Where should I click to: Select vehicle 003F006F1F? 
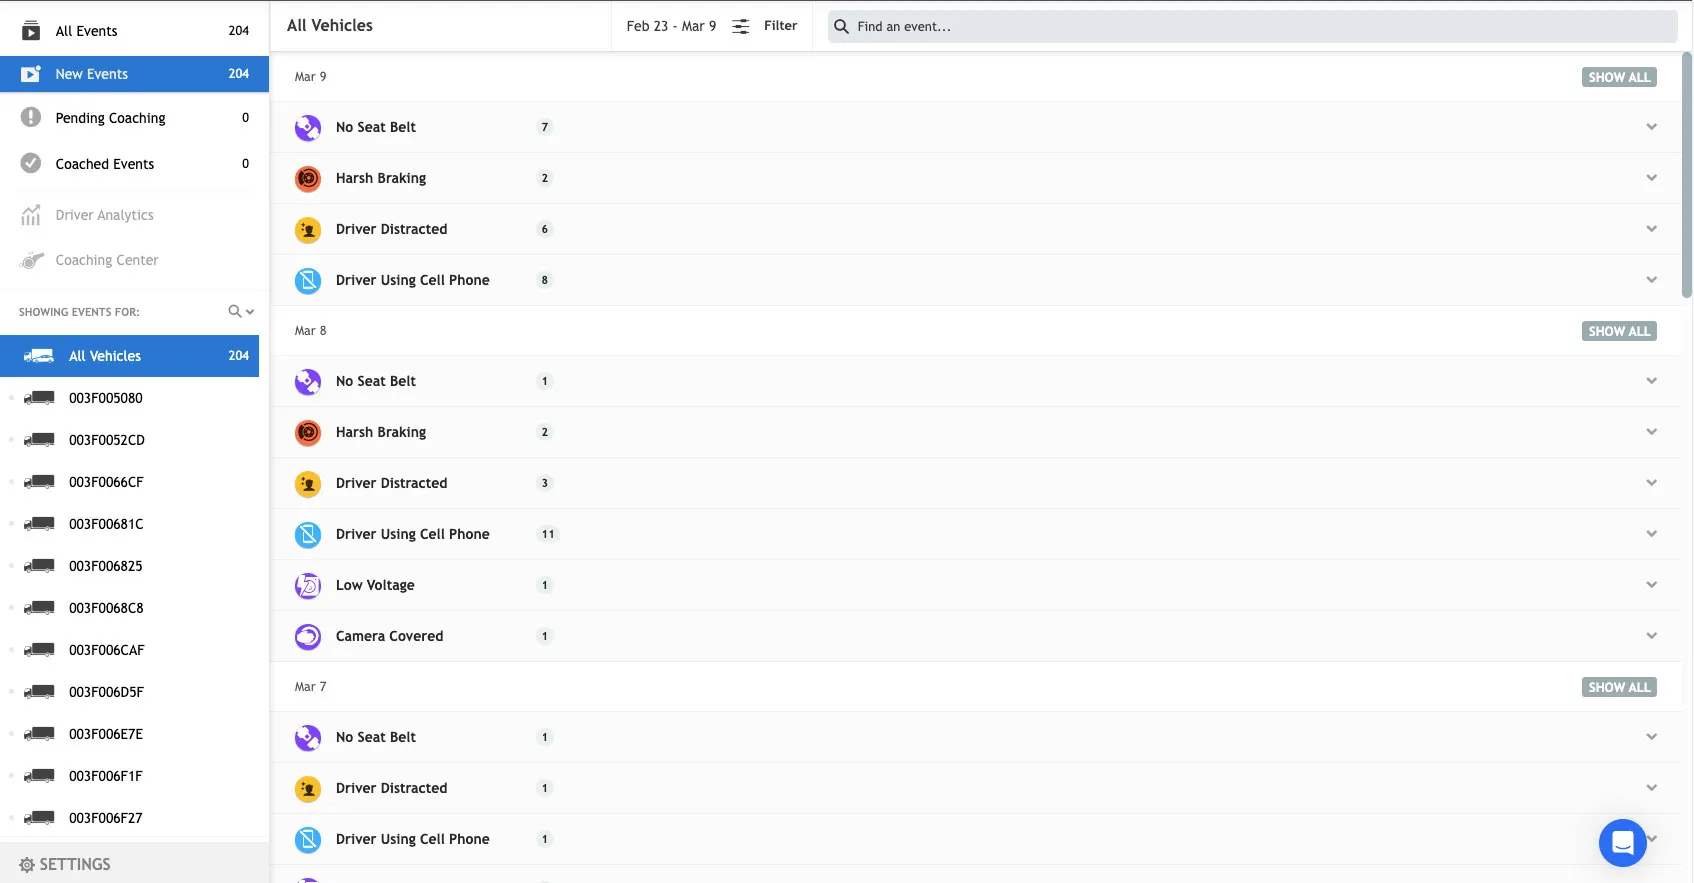(129, 776)
